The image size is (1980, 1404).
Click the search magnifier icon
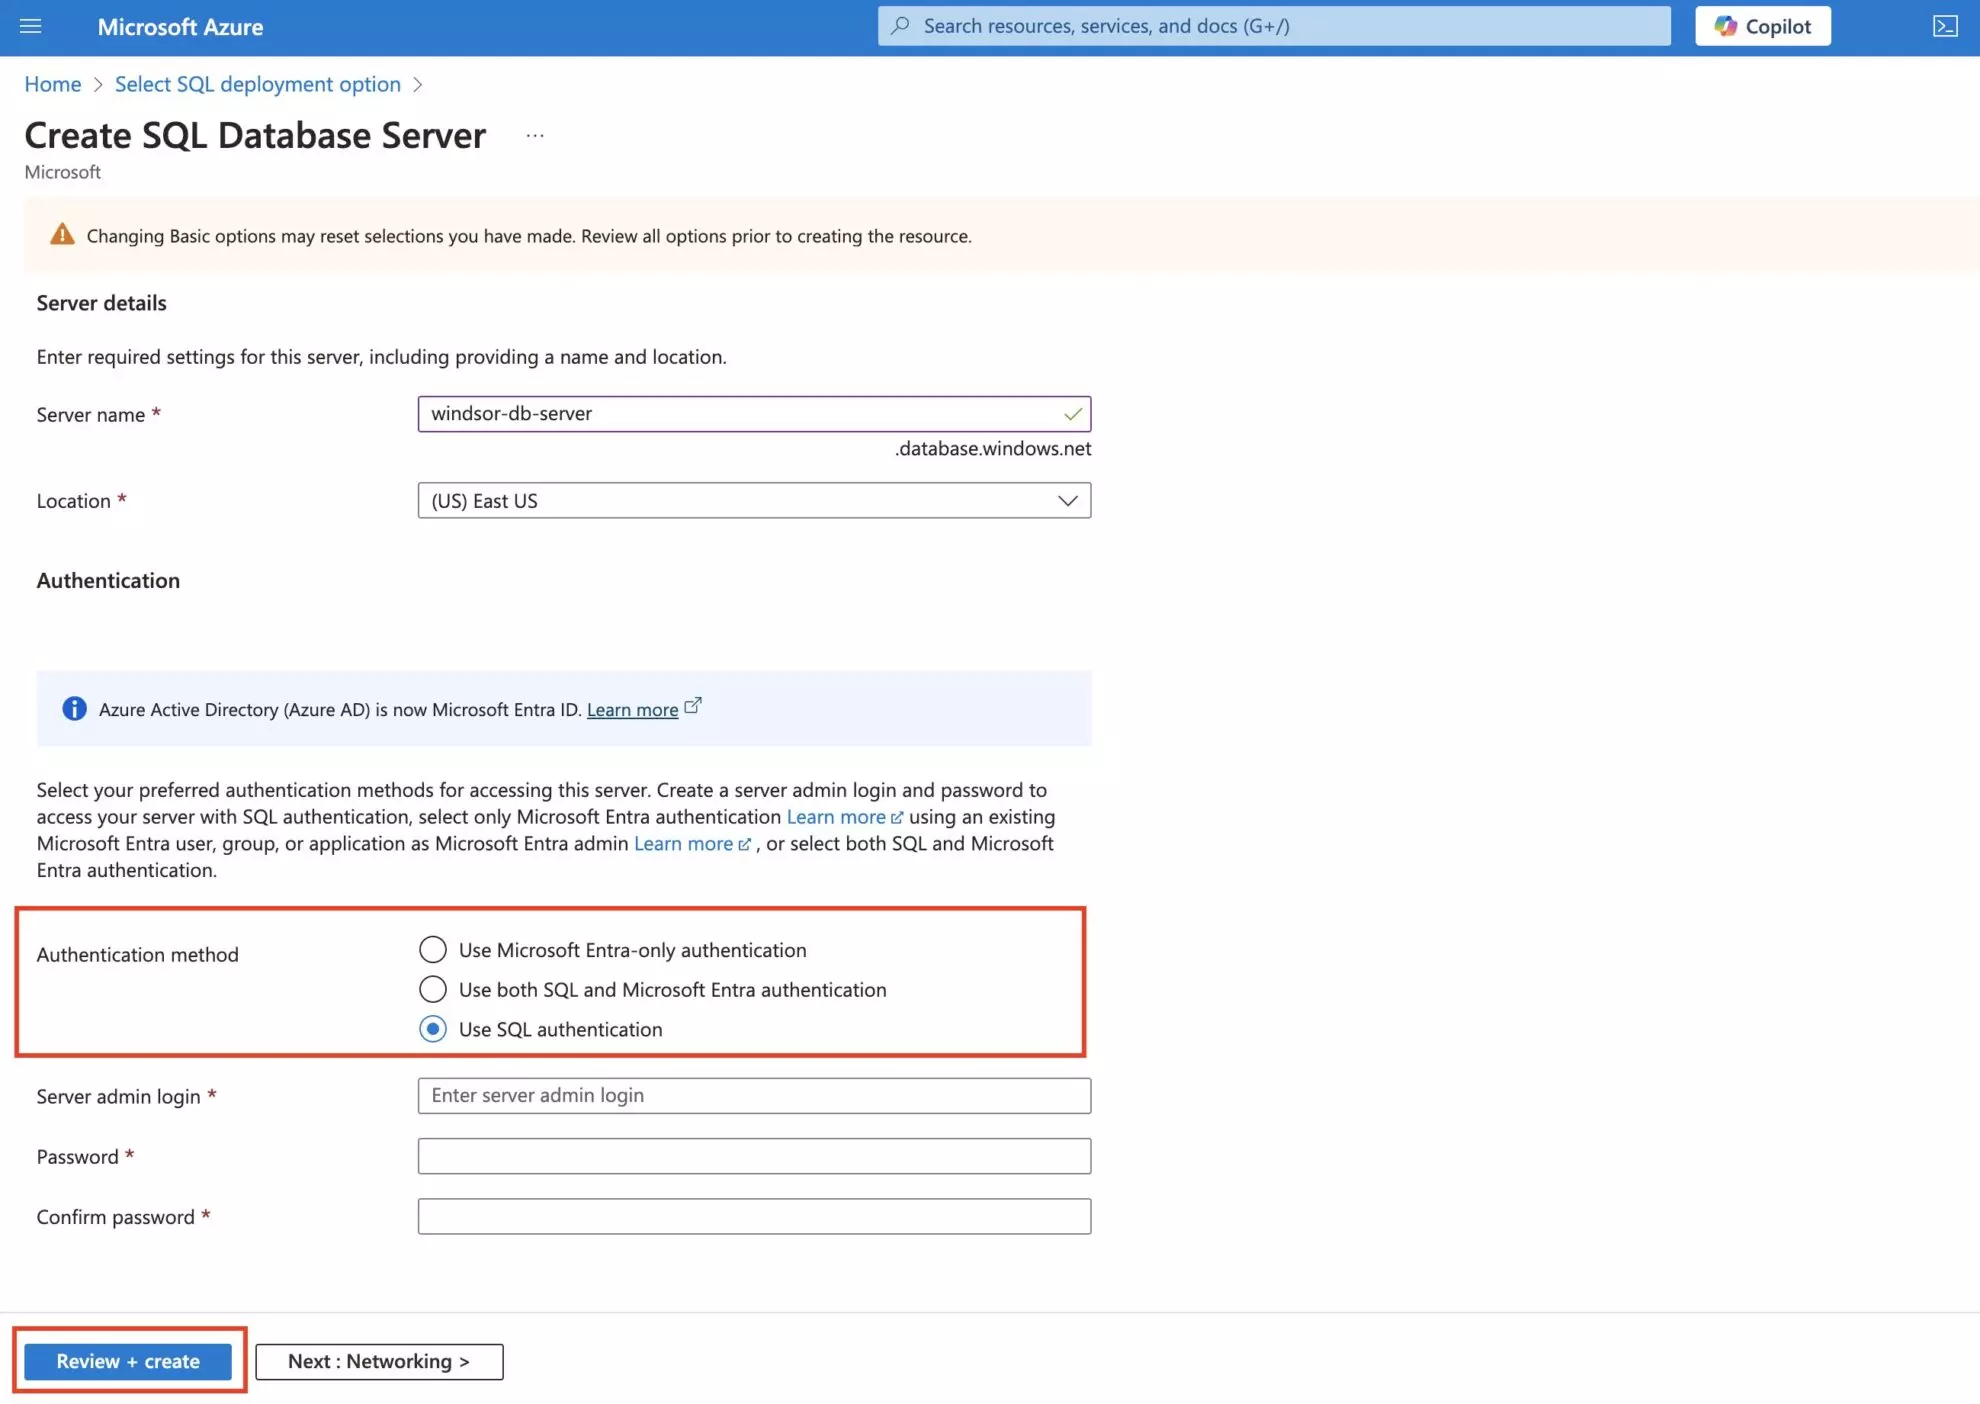[x=900, y=26]
